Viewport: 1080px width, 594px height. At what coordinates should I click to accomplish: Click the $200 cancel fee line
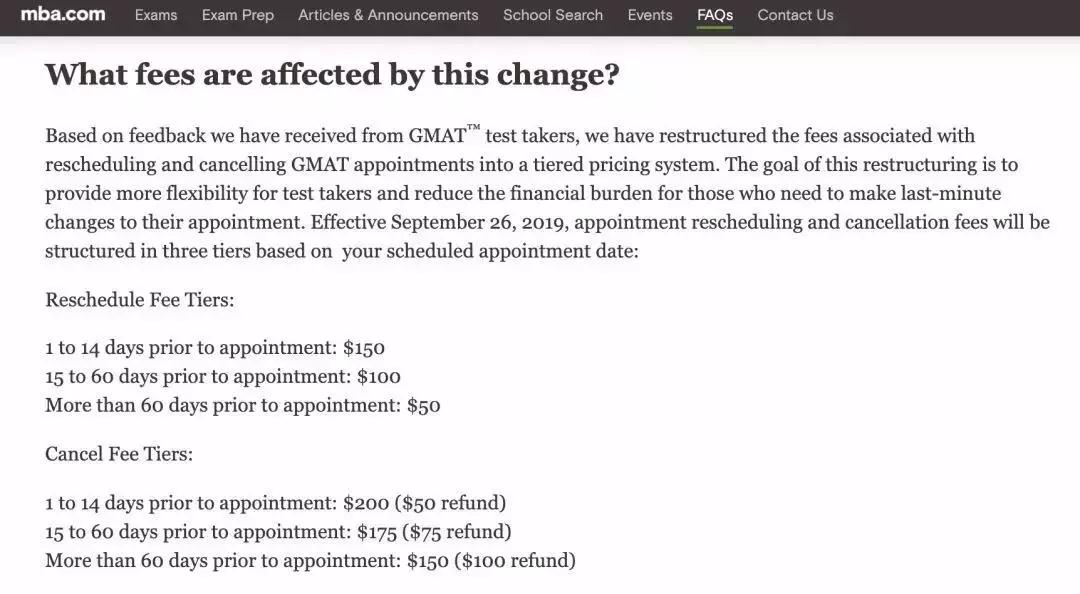click(275, 503)
